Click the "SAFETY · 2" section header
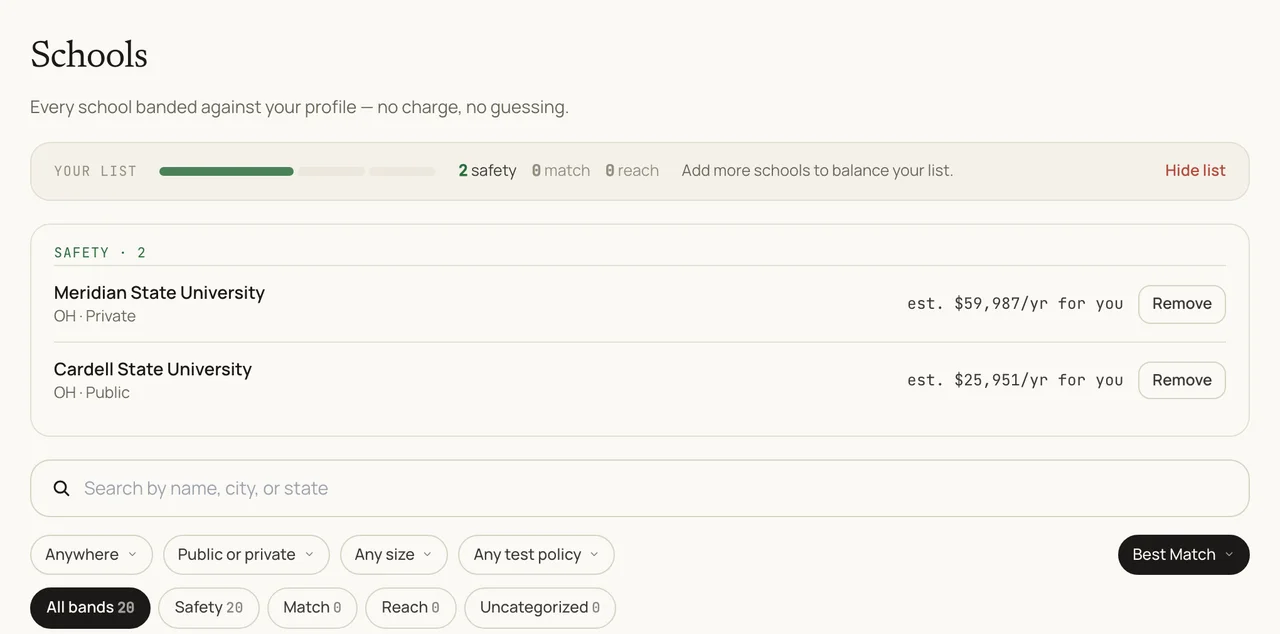The image size is (1280, 634). point(100,253)
